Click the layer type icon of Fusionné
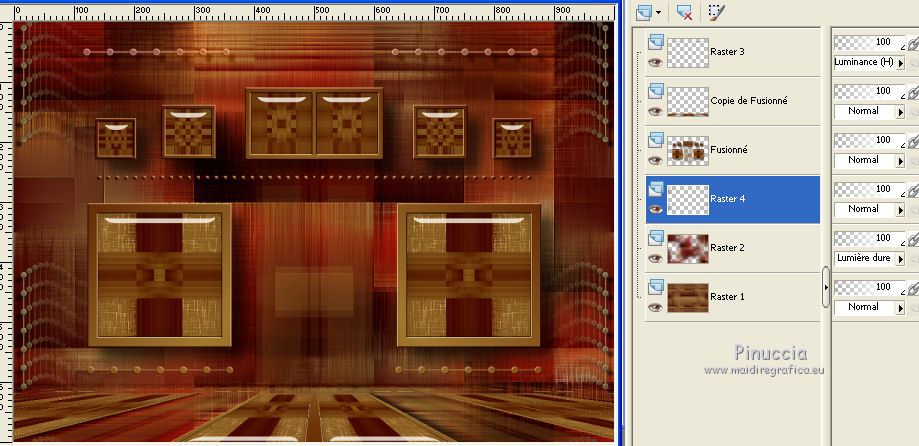The image size is (919, 446). pyautogui.click(x=656, y=140)
